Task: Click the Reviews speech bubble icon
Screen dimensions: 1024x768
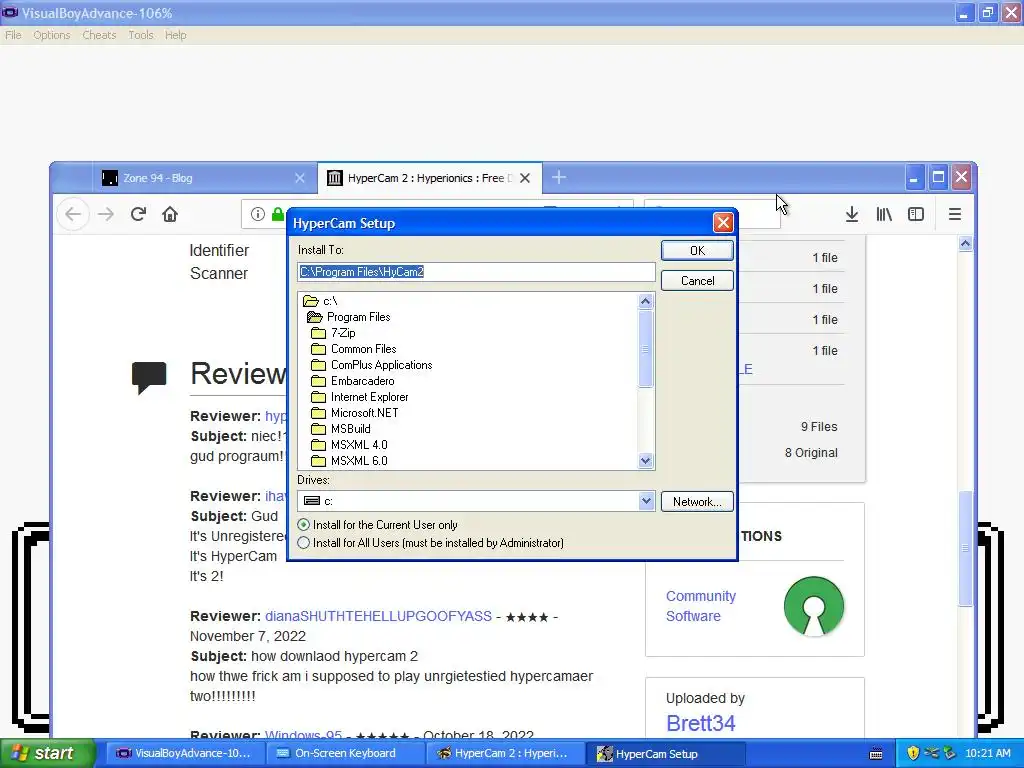Action: point(149,377)
